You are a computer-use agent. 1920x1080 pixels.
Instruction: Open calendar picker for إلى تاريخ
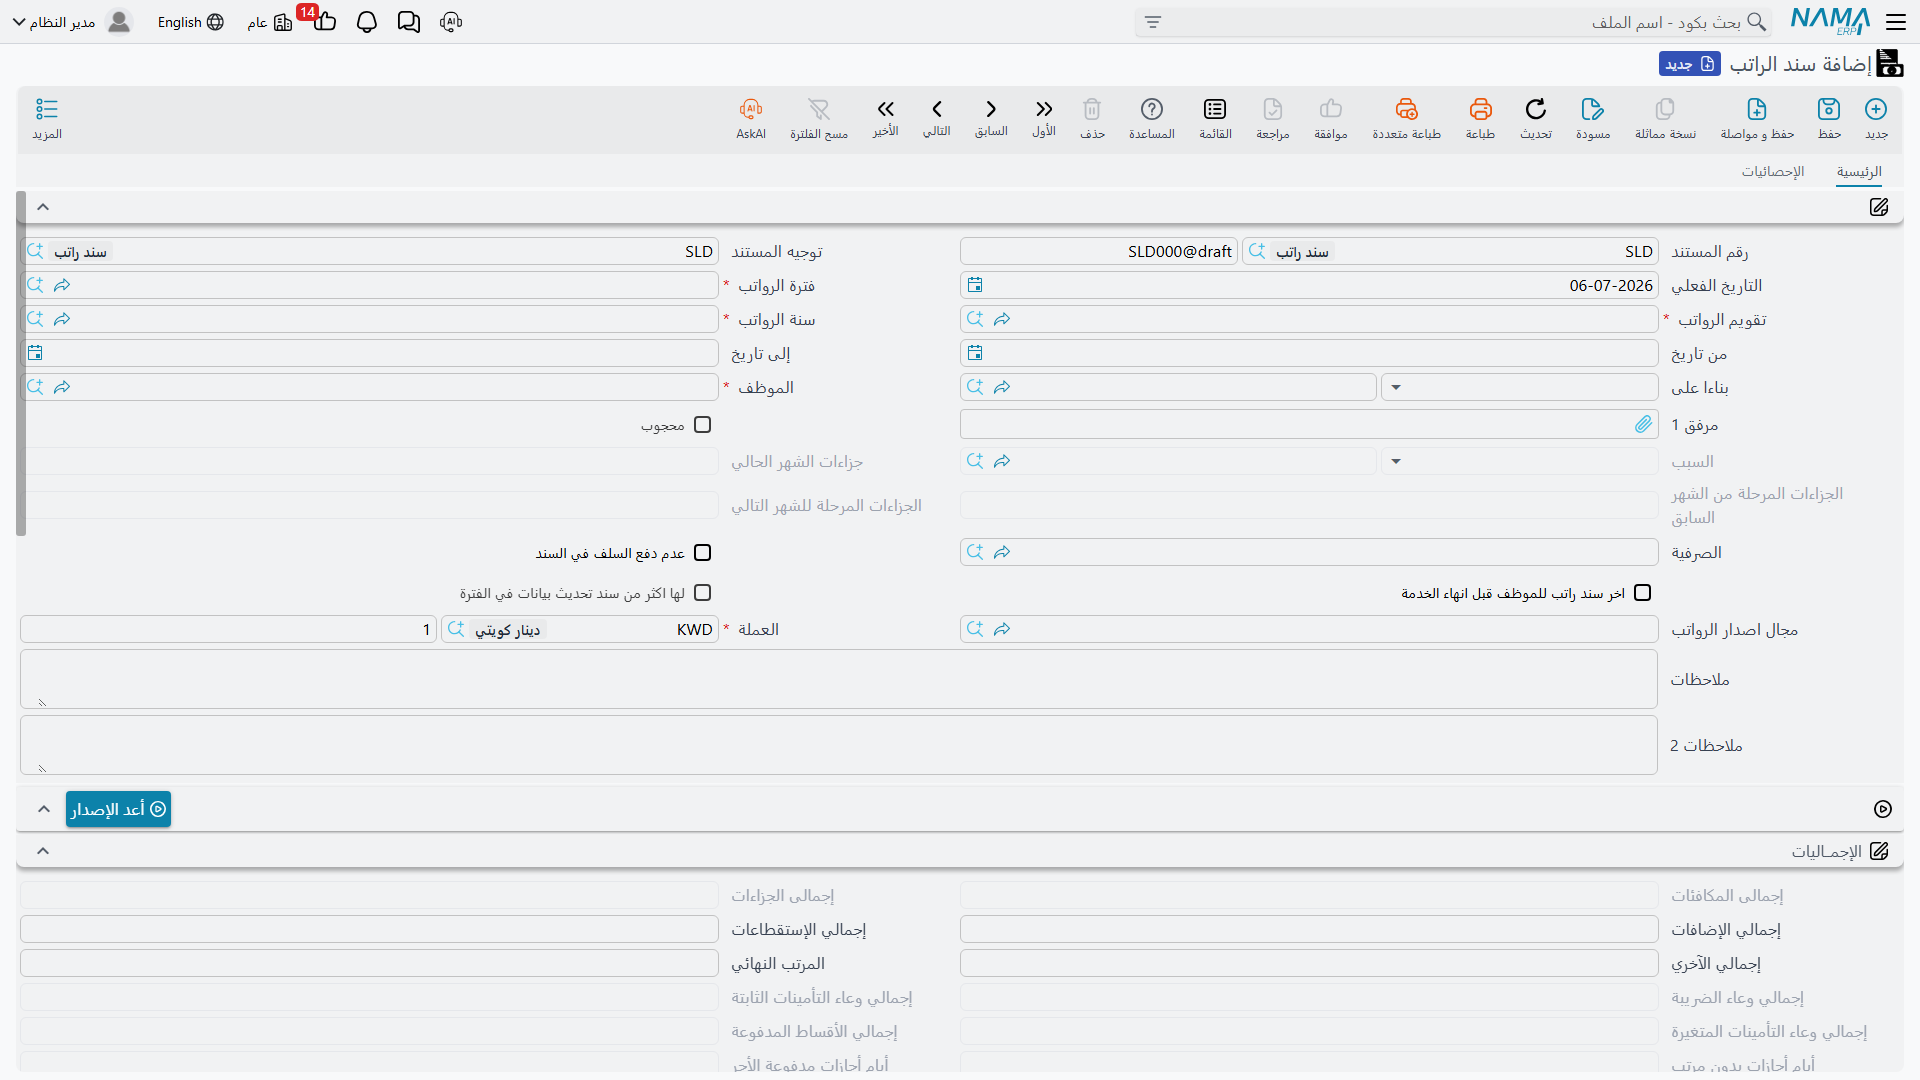click(x=35, y=353)
